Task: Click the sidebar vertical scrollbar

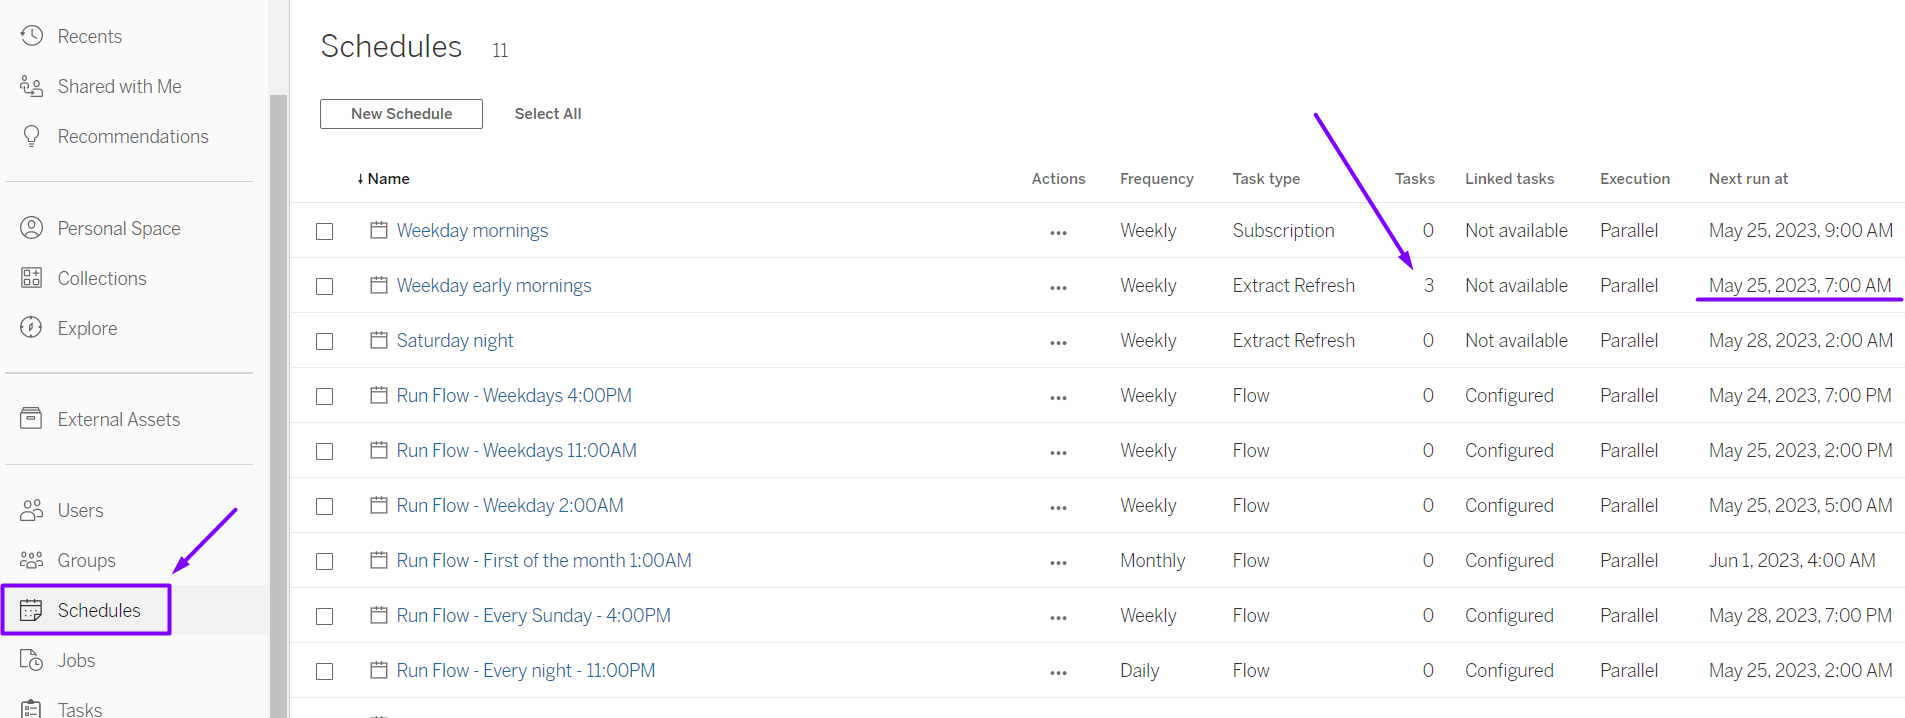Action: point(279,400)
